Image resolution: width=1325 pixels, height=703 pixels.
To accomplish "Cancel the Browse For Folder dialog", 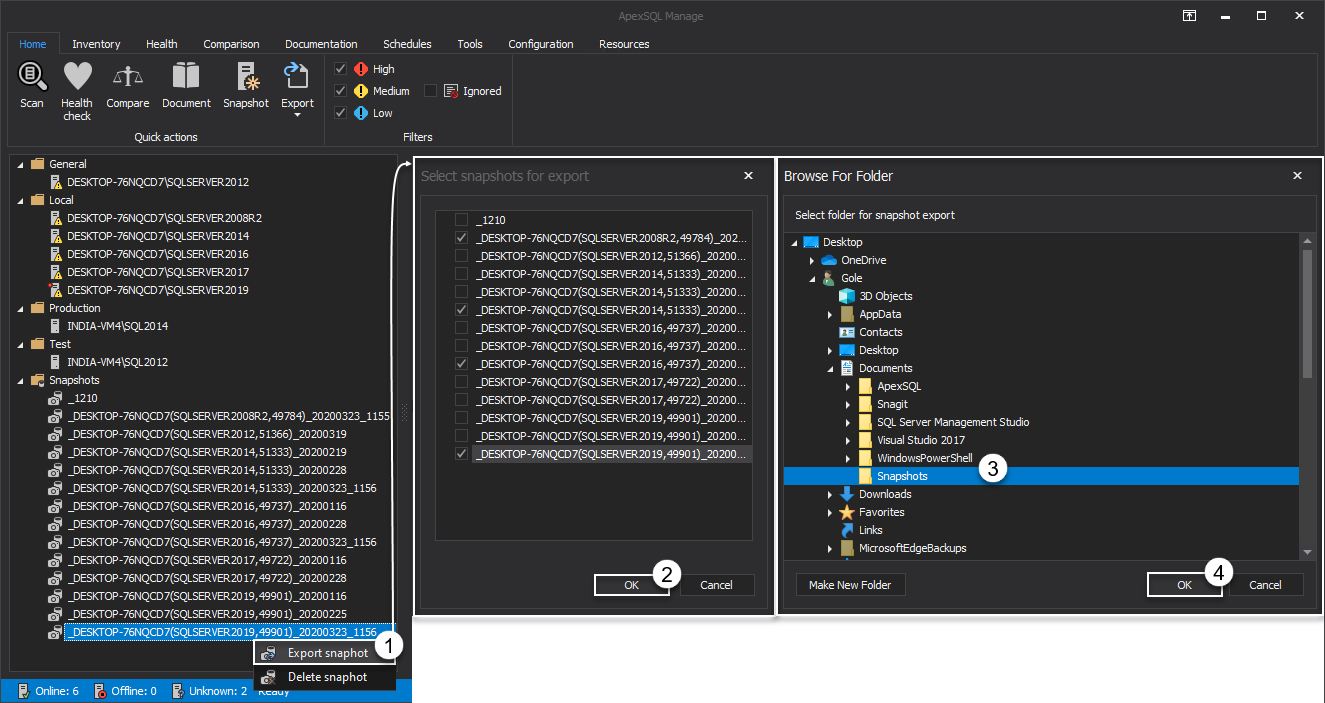I will point(1265,585).
